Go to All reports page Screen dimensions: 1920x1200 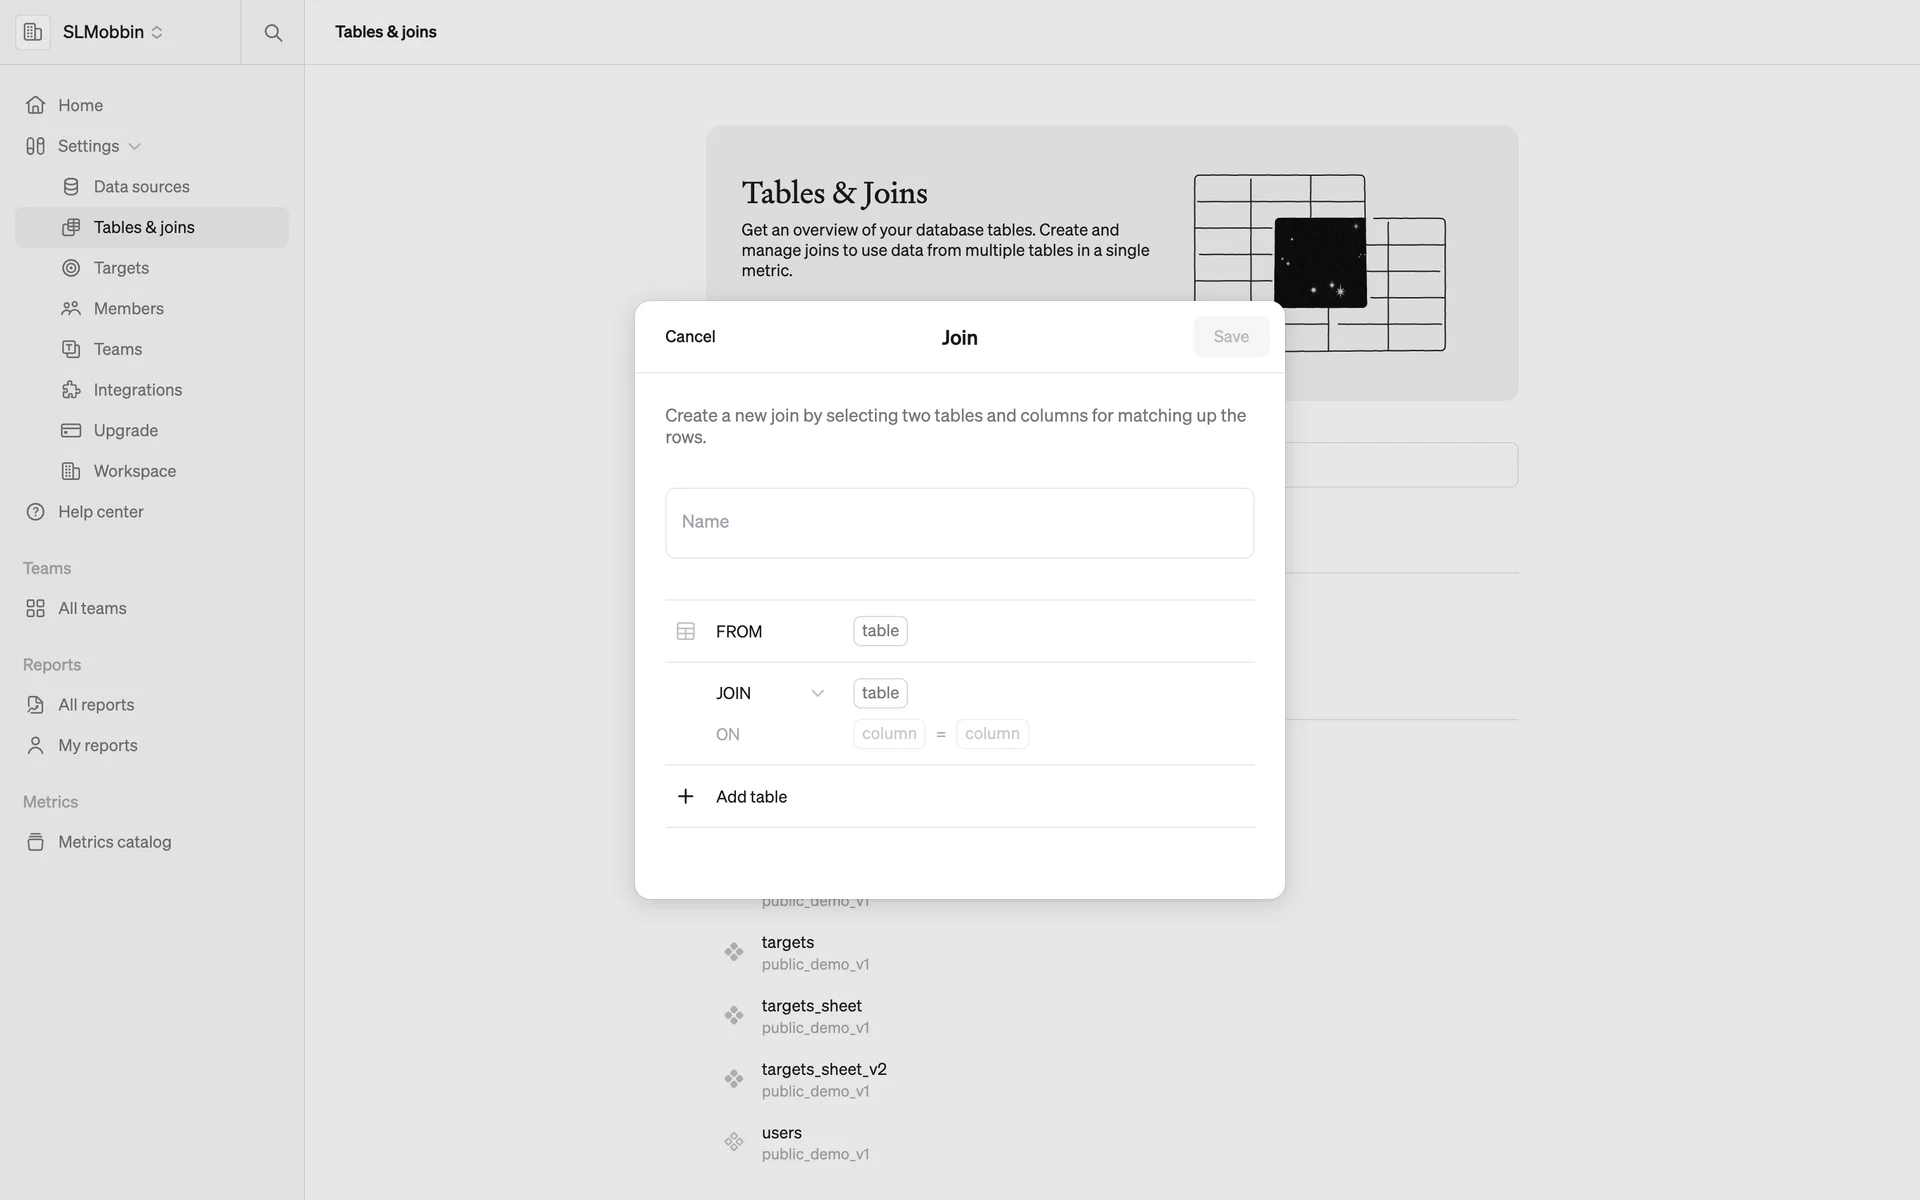pyautogui.click(x=96, y=705)
